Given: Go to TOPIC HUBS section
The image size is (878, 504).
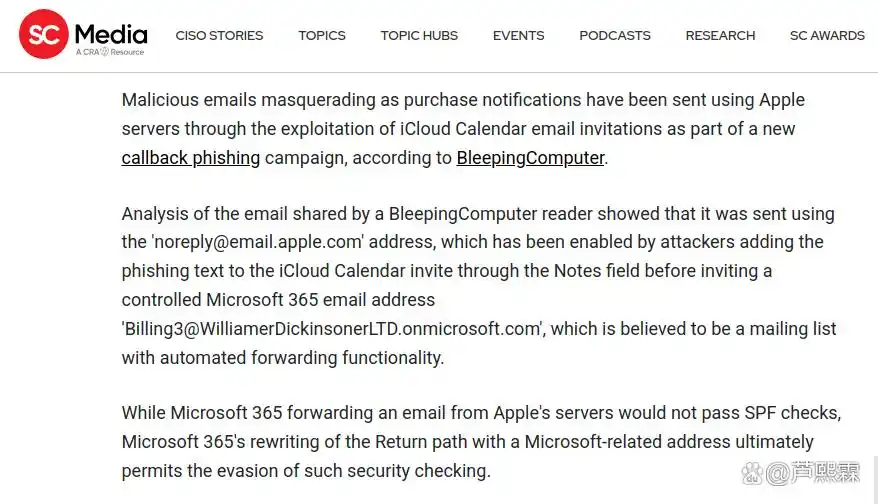Looking at the screenshot, I should pos(419,36).
